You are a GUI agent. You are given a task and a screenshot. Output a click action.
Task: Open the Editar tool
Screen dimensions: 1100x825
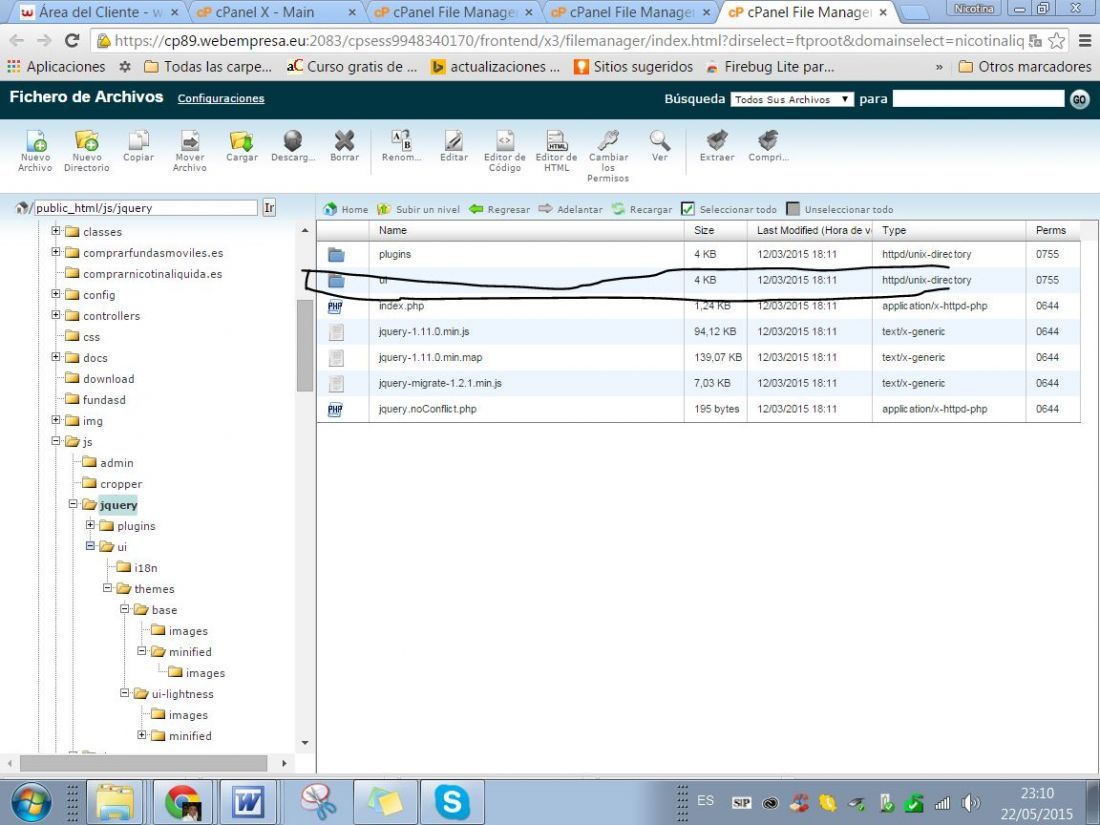coord(454,146)
